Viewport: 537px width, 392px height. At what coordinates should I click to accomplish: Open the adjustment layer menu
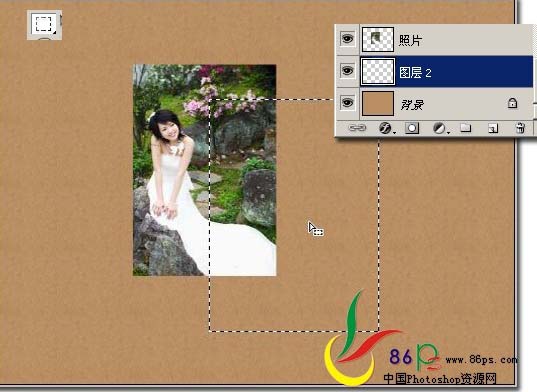[440, 128]
